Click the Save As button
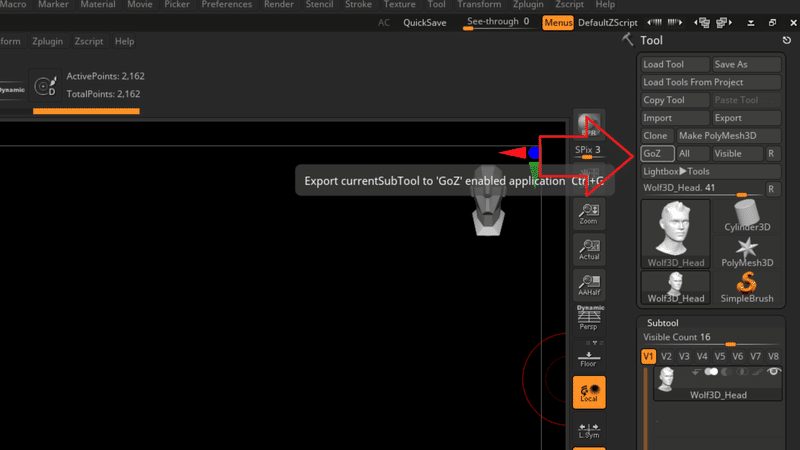Viewport: 800px width, 450px height. [x=746, y=64]
